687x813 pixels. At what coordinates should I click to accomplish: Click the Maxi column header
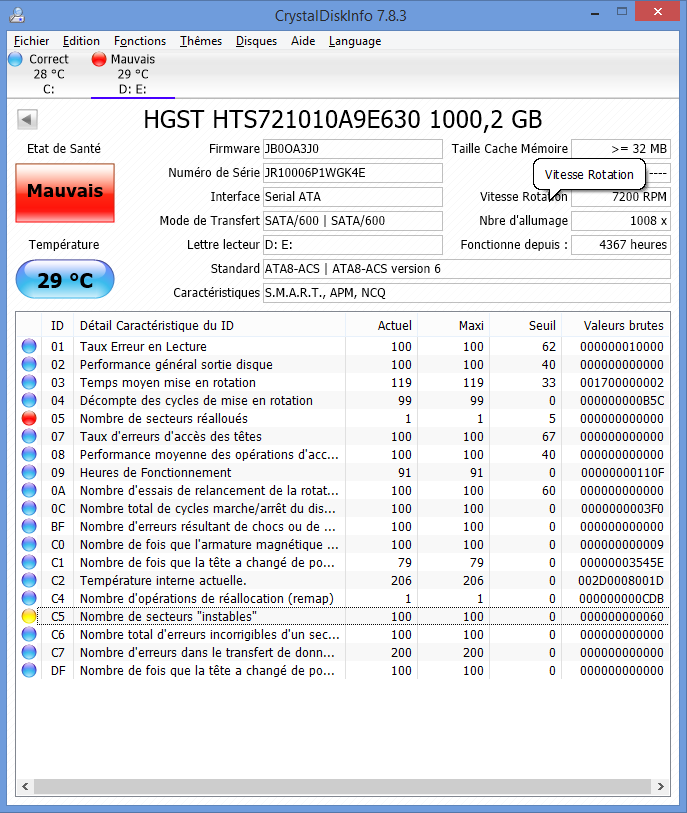(454, 326)
